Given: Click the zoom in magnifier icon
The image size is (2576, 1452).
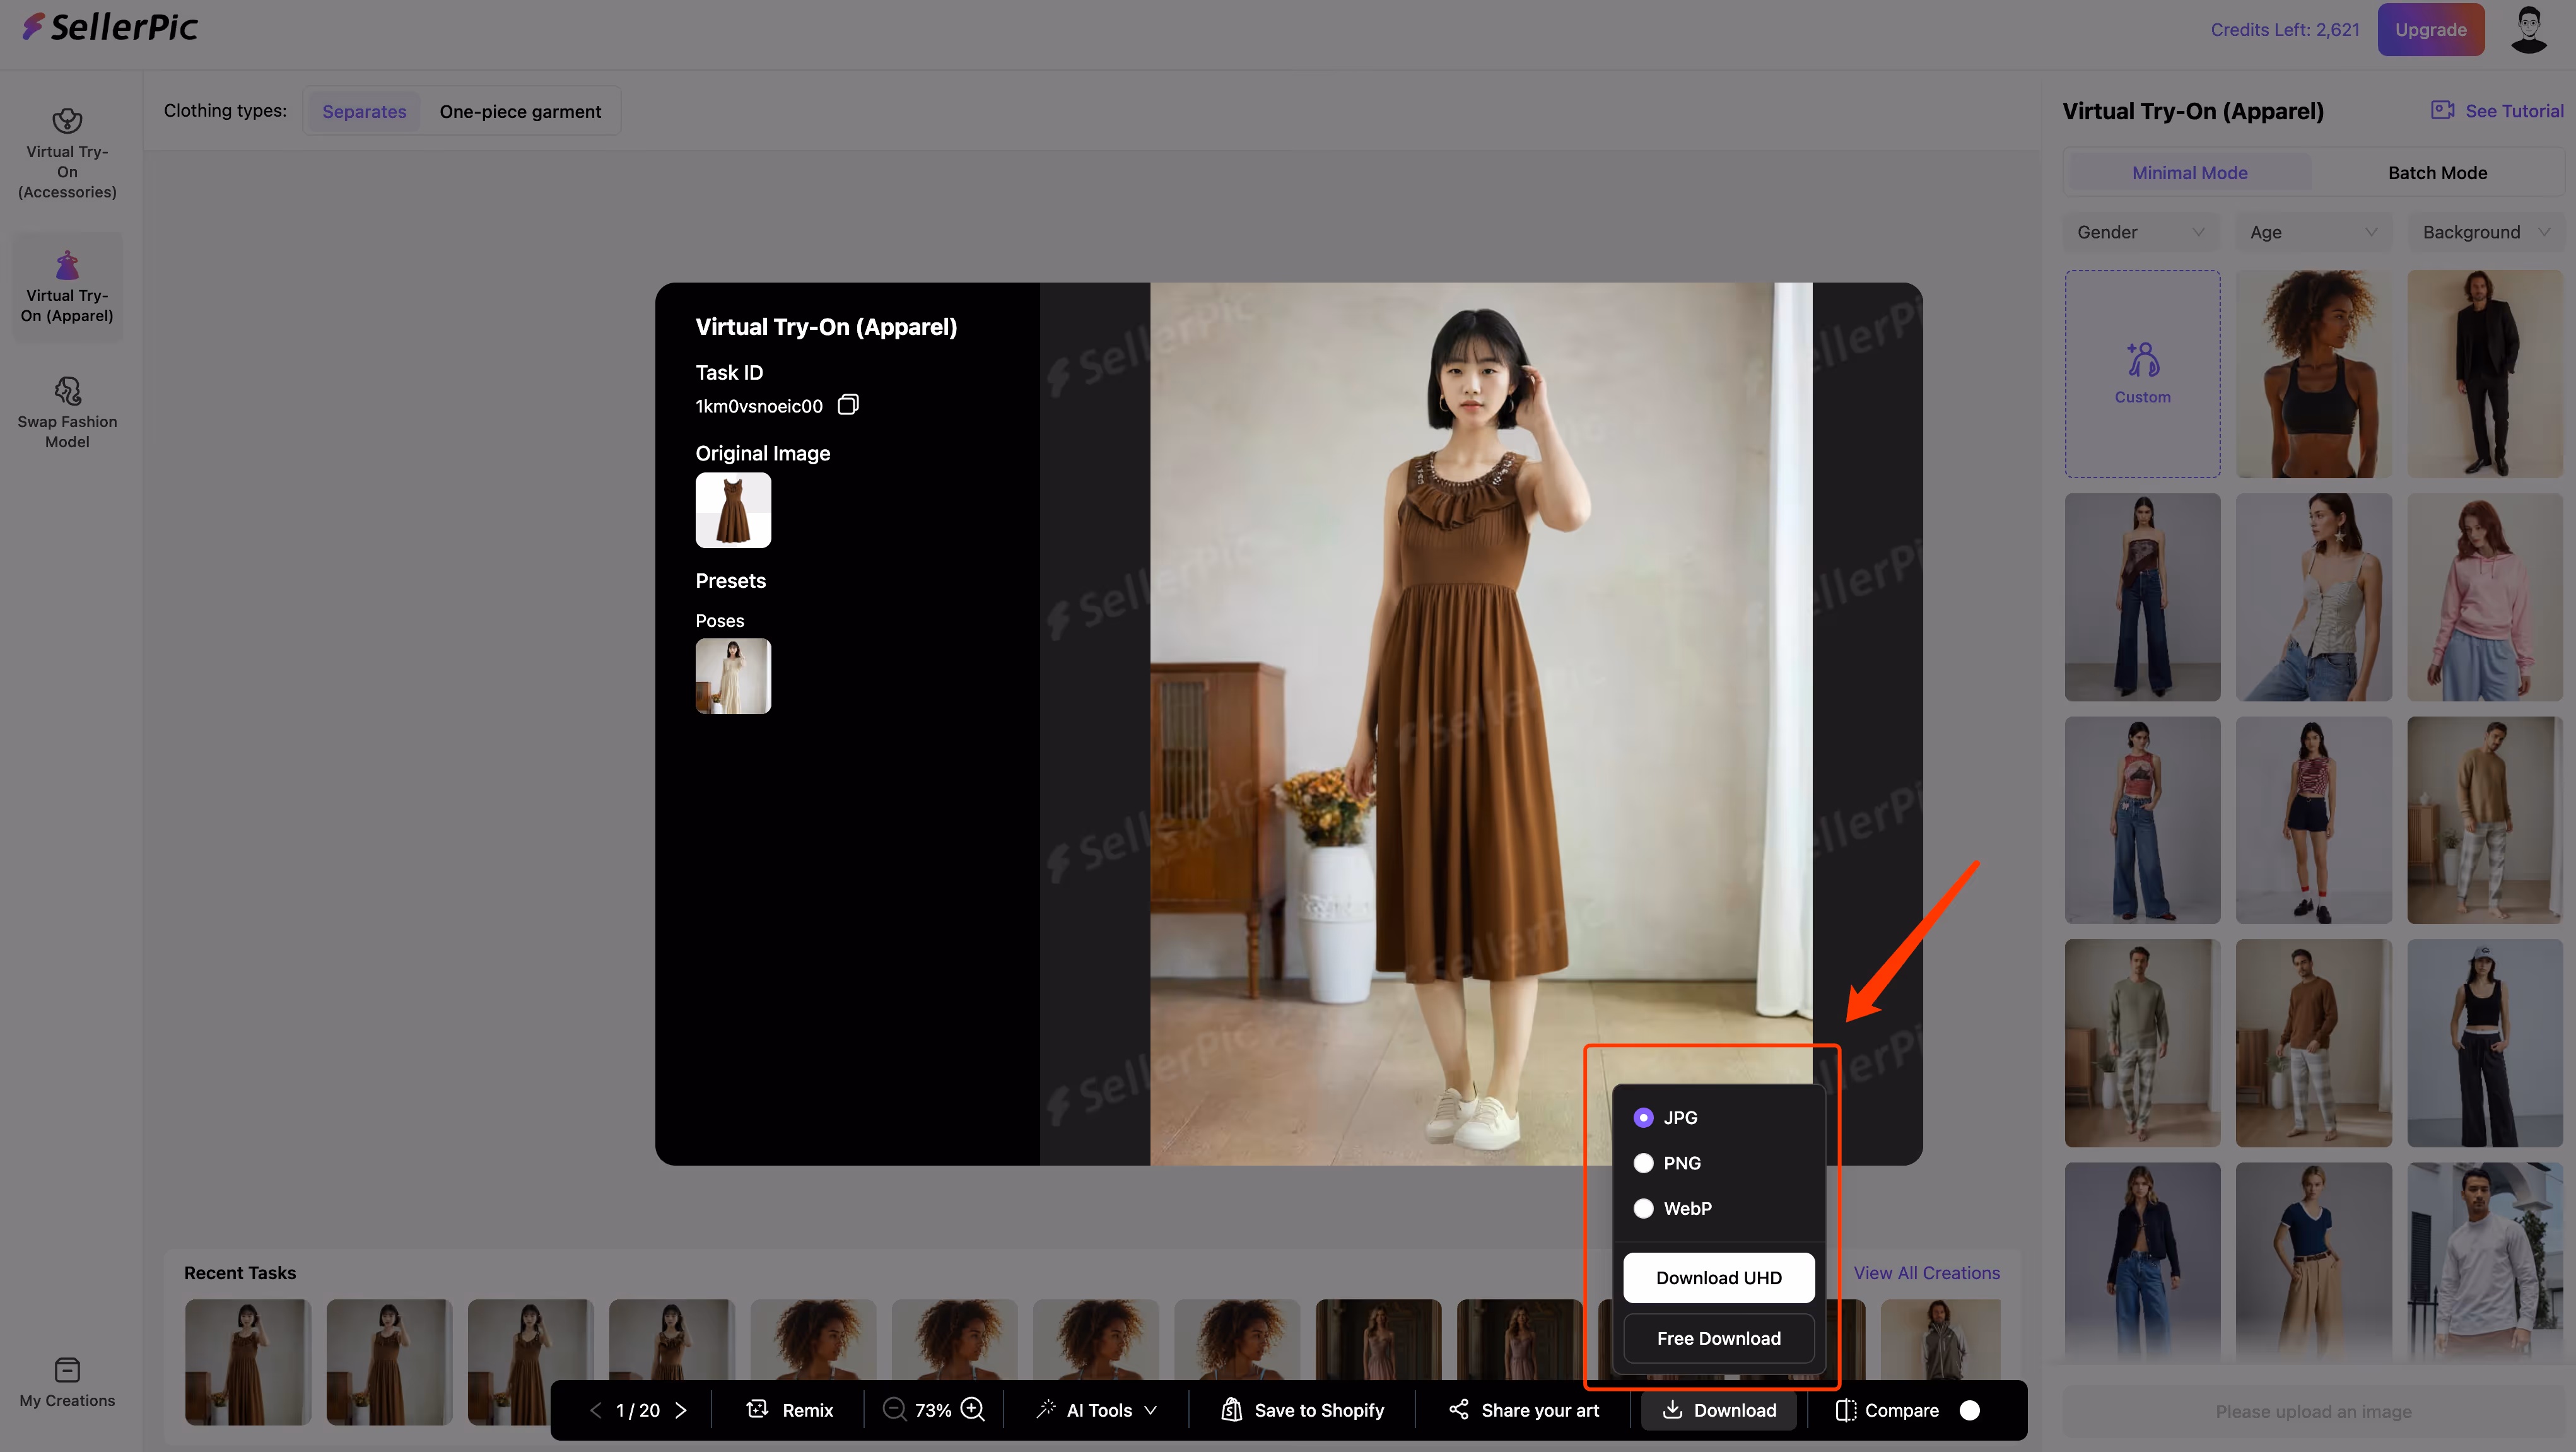Looking at the screenshot, I should tap(972, 1410).
